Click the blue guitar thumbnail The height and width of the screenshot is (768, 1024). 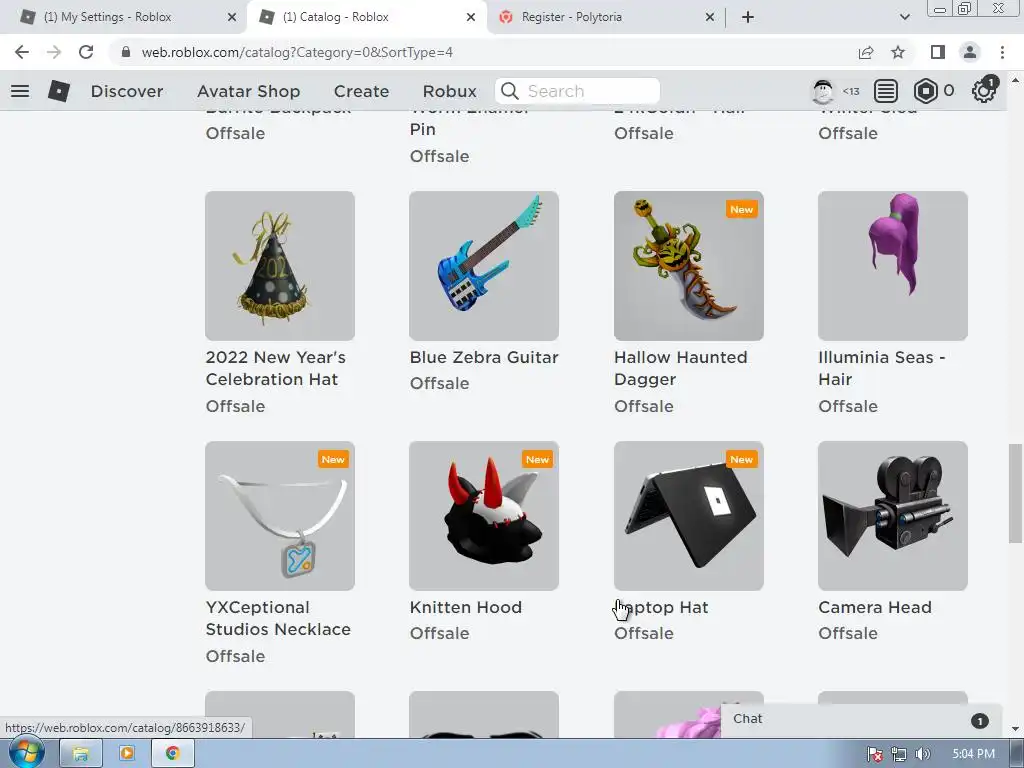[484, 266]
